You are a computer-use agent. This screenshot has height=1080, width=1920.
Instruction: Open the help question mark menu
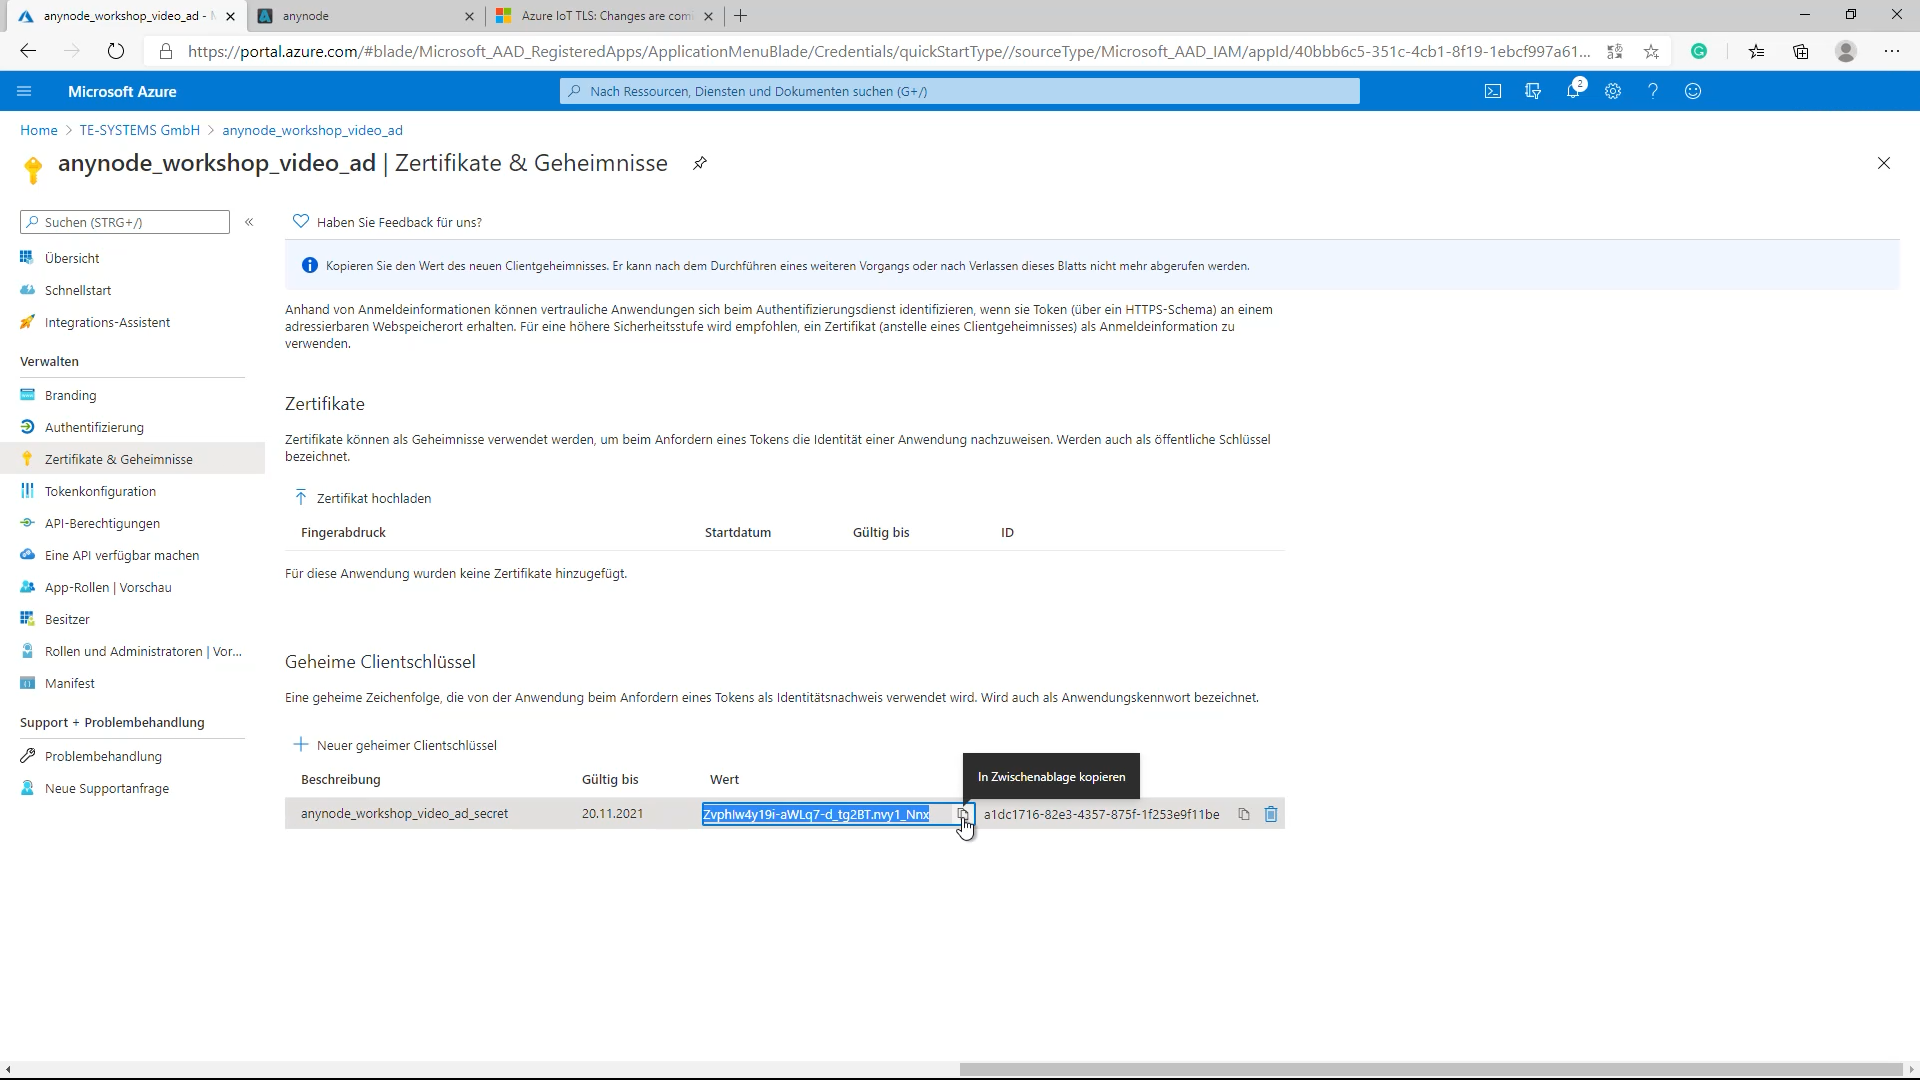click(x=1653, y=91)
